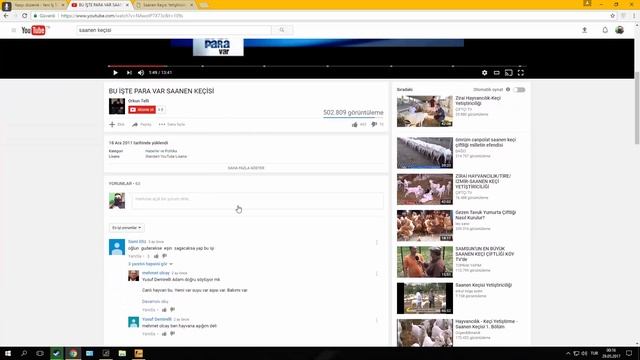The image size is (640, 360).
Task: Expand all replies under the first comment
Action: (150, 264)
